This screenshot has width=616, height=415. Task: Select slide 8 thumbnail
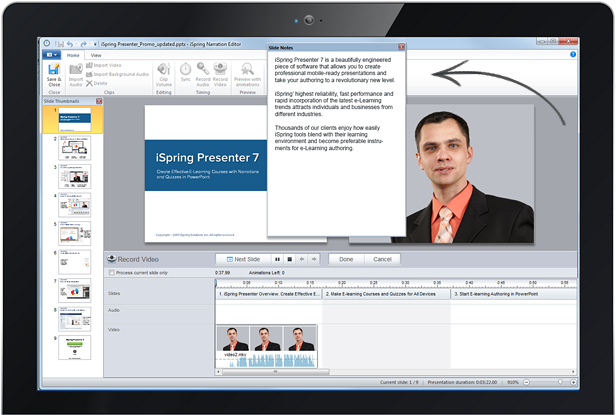[x=75, y=319]
